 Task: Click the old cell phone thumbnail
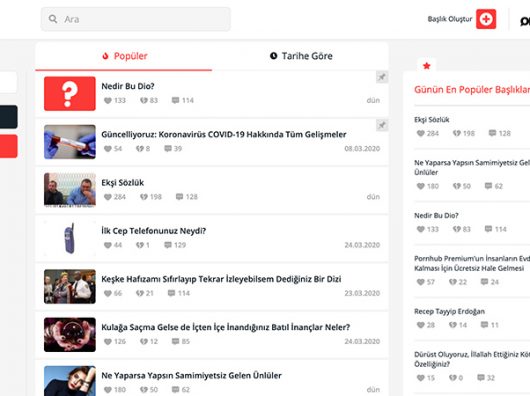click(x=70, y=238)
